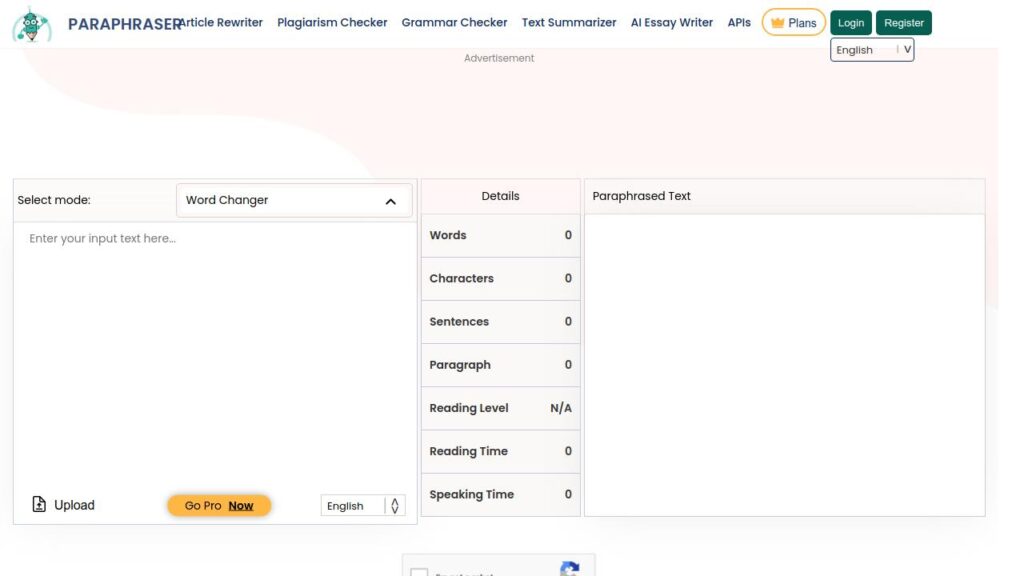Open the AI Essay Writer page
The width and height of the screenshot is (1024, 576).
(672, 22)
